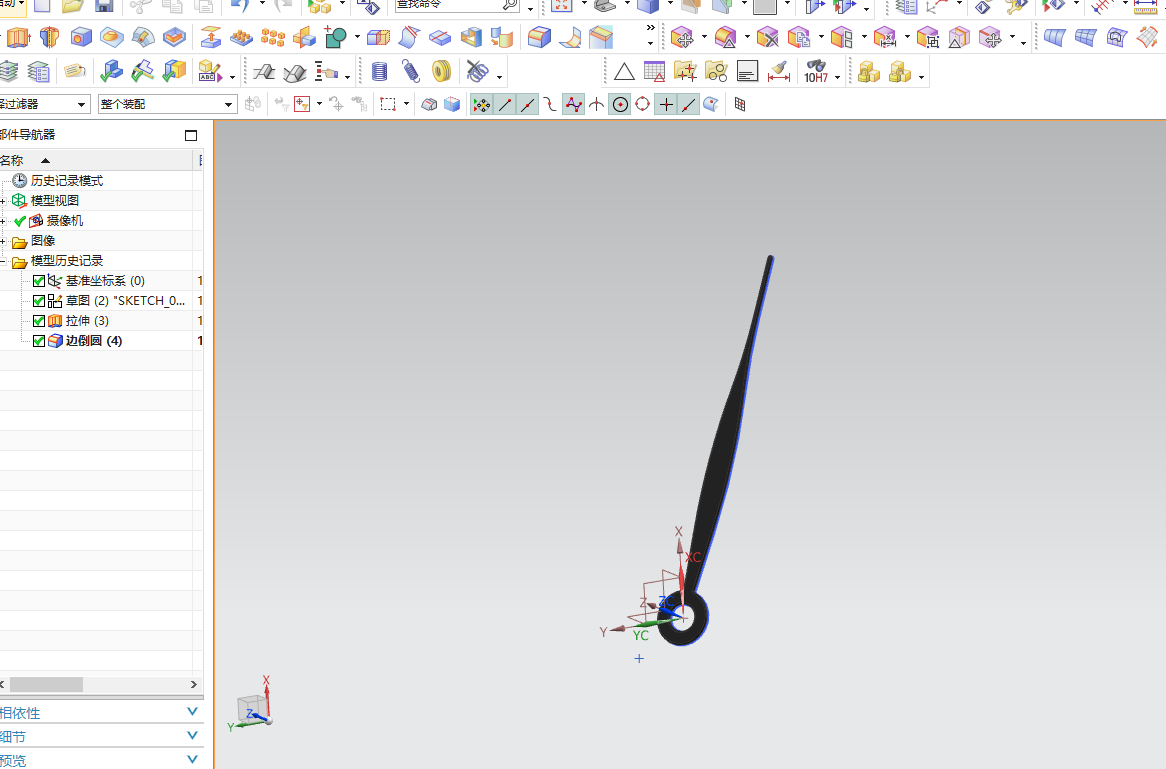Select the rectangle selection icon
Viewport: 1166px width, 769px height.
(388, 105)
